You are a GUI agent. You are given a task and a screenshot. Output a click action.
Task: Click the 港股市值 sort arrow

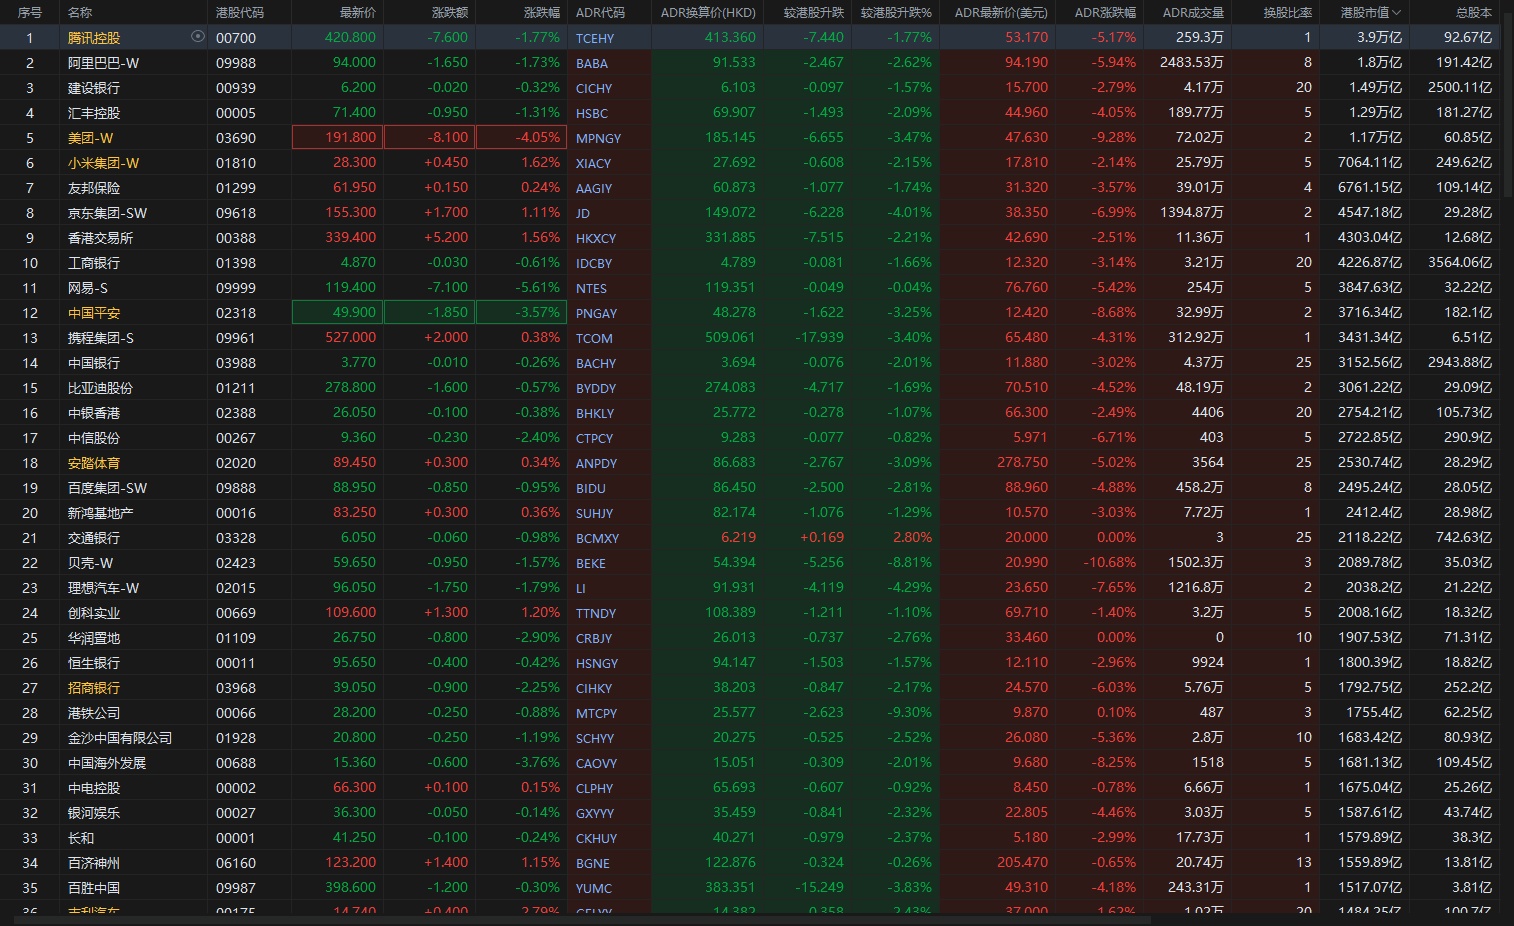coord(1397,13)
